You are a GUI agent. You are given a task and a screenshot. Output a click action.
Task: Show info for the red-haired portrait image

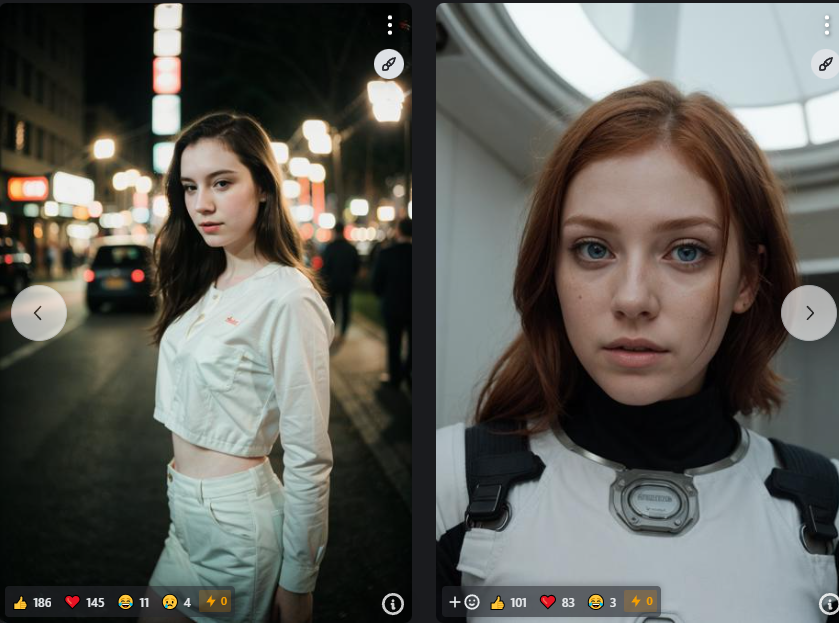(828, 603)
